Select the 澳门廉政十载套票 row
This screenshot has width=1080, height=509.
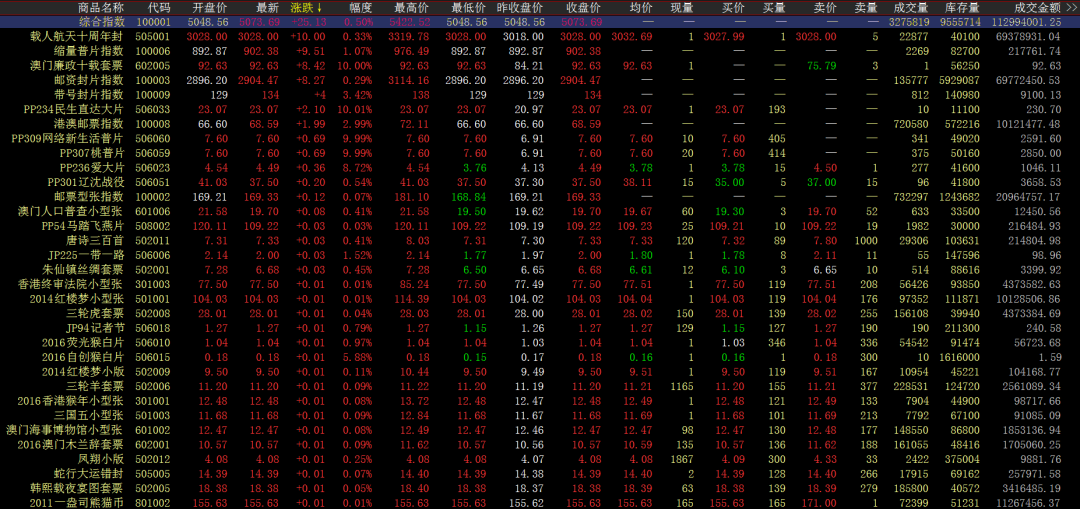click(x=540, y=65)
